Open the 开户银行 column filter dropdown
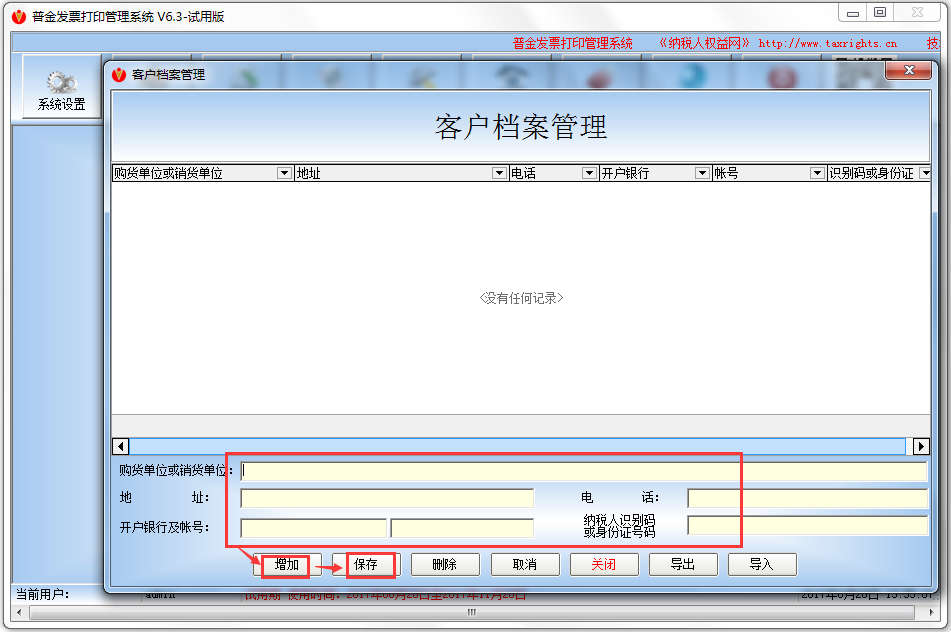The width and height of the screenshot is (951, 632). pyautogui.click(x=702, y=172)
